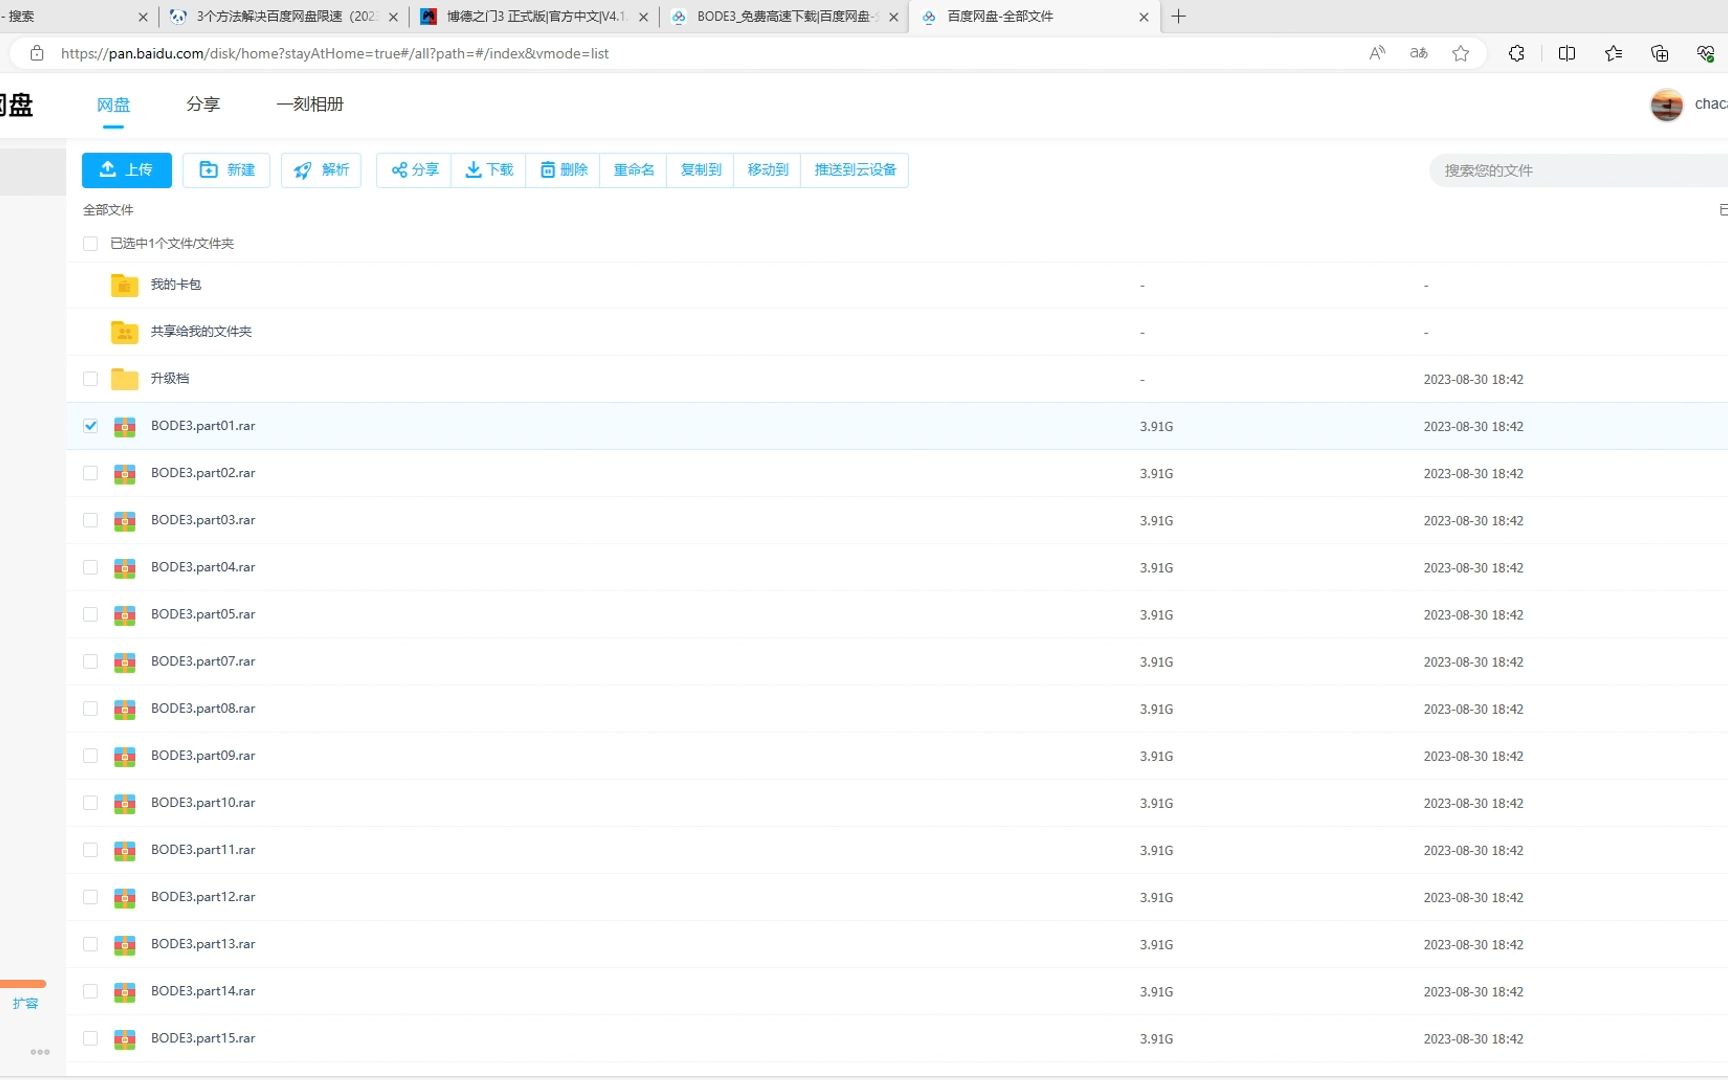
Task: Close the 百度网盘-全部文件 browser tab
Action: [1144, 17]
